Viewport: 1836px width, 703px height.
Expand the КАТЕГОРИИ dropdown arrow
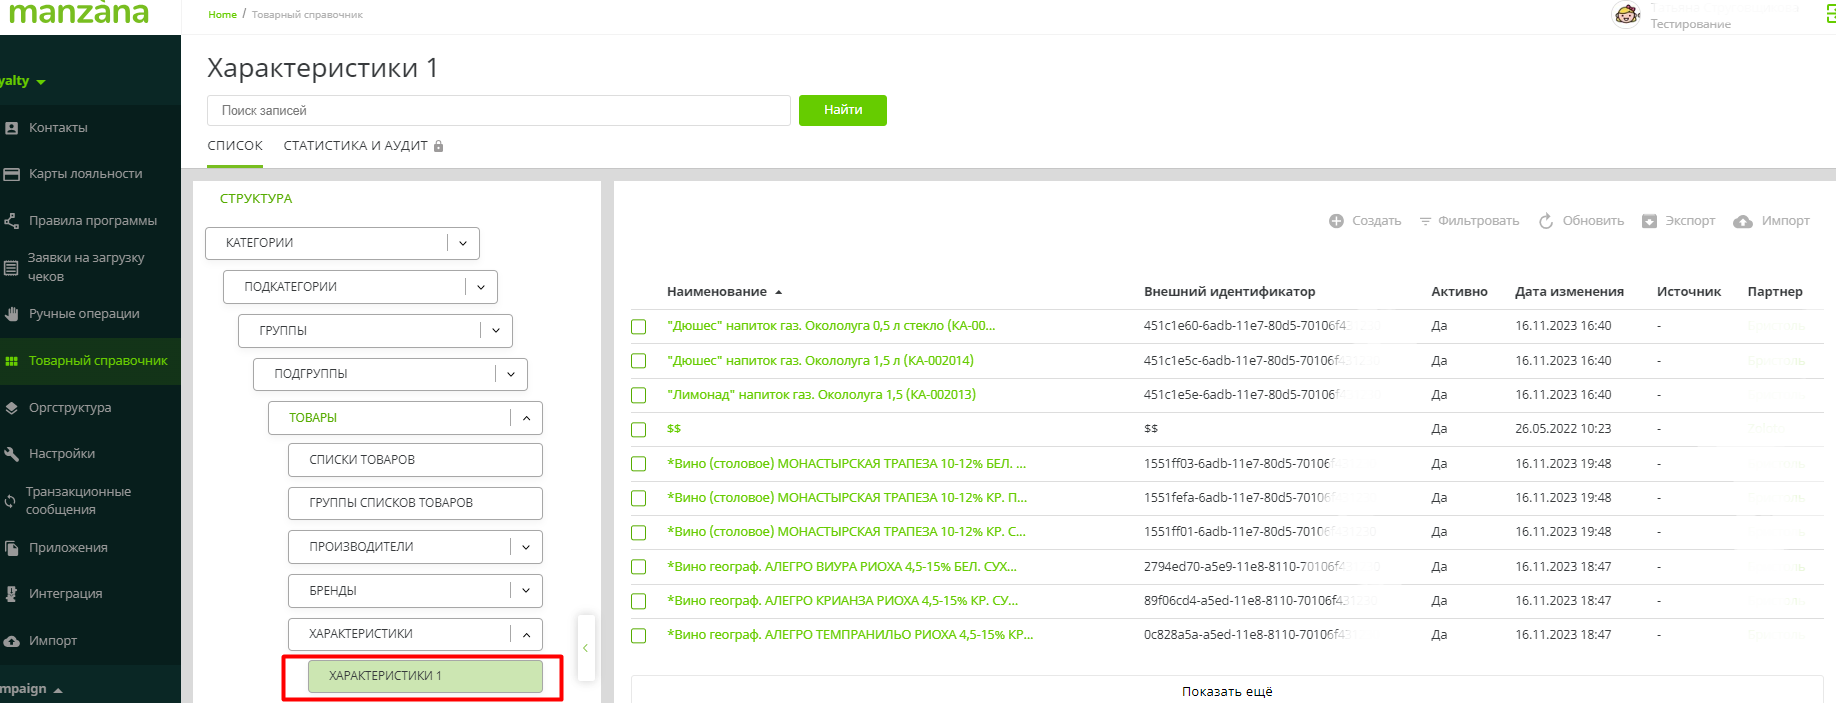point(463,243)
